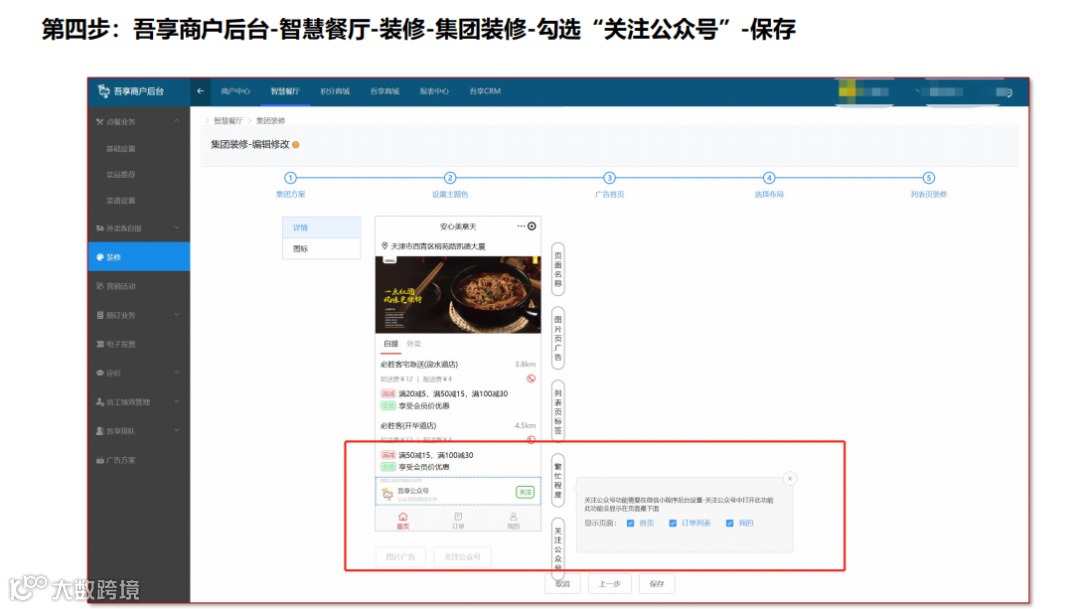Click the 订单 icon in preview footer
Viewport: 1080px width, 609px height.
[x=458, y=517]
